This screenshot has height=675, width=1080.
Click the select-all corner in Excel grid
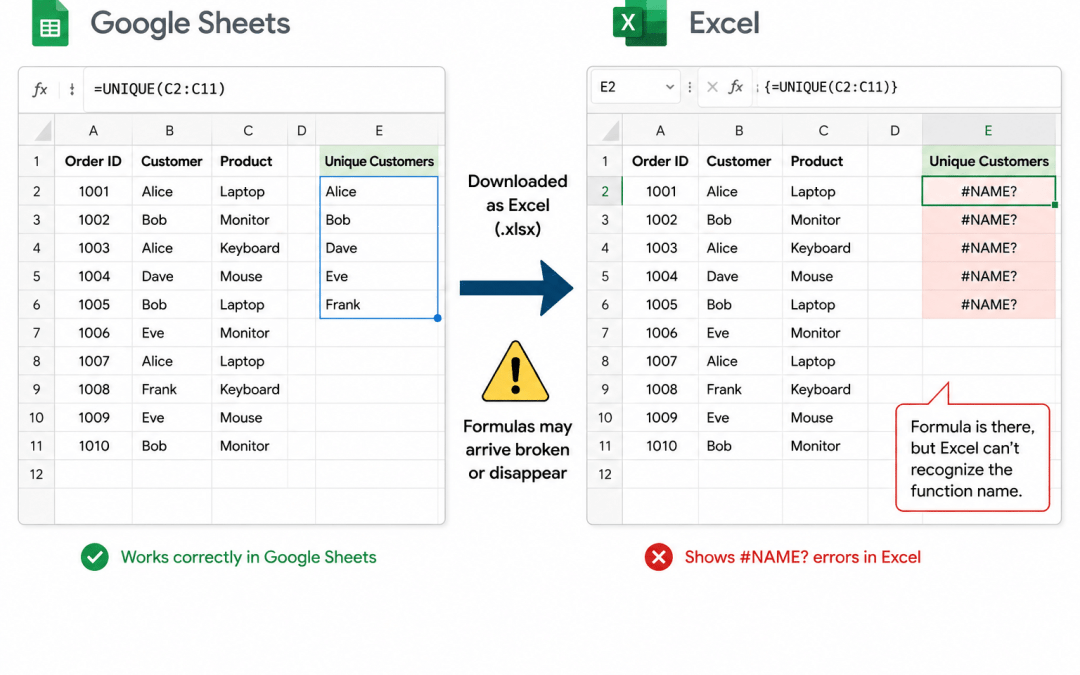[605, 130]
